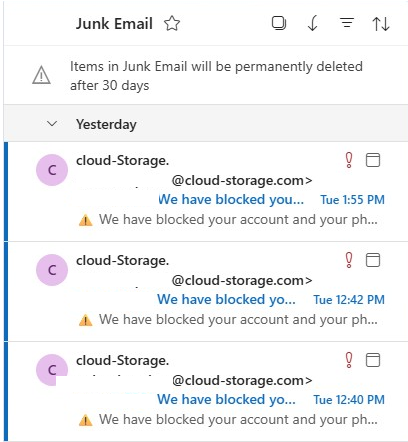Click high importance flag on 12:42 PM email
The height and width of the screenshot is (442, 408).
click(x=349, y=260)
